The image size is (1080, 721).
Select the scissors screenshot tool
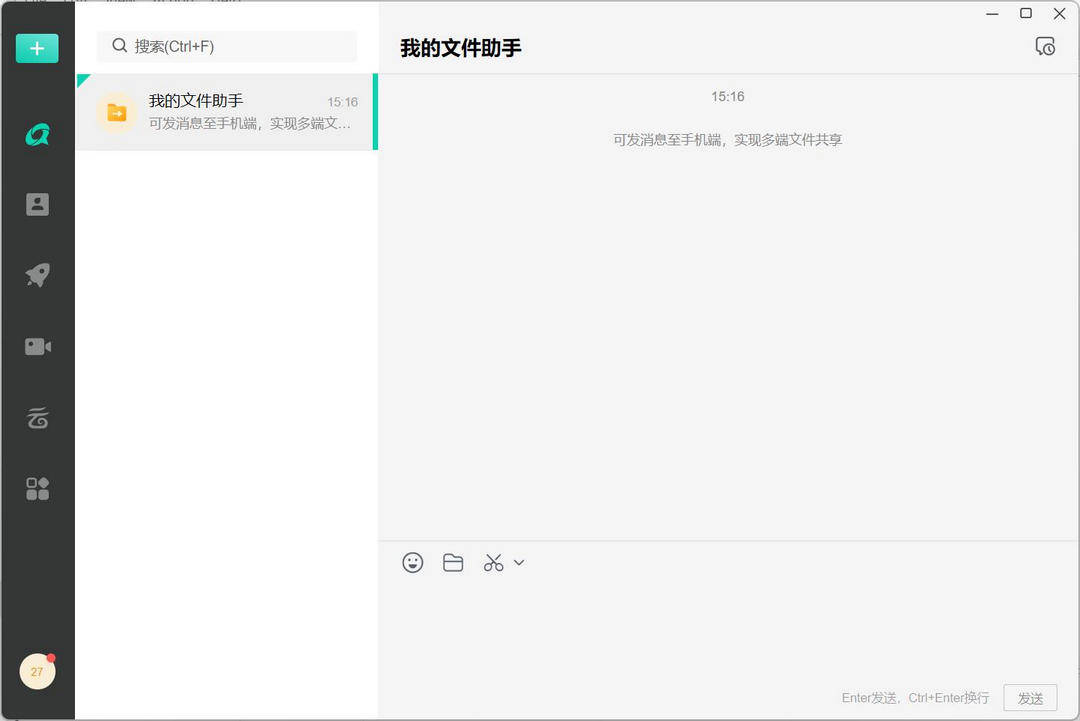point(493,563)
